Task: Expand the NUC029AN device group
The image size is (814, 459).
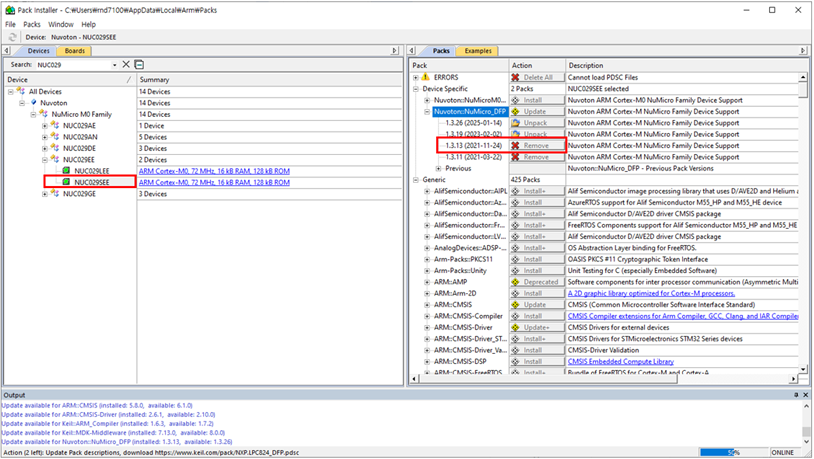Action: 45,138
